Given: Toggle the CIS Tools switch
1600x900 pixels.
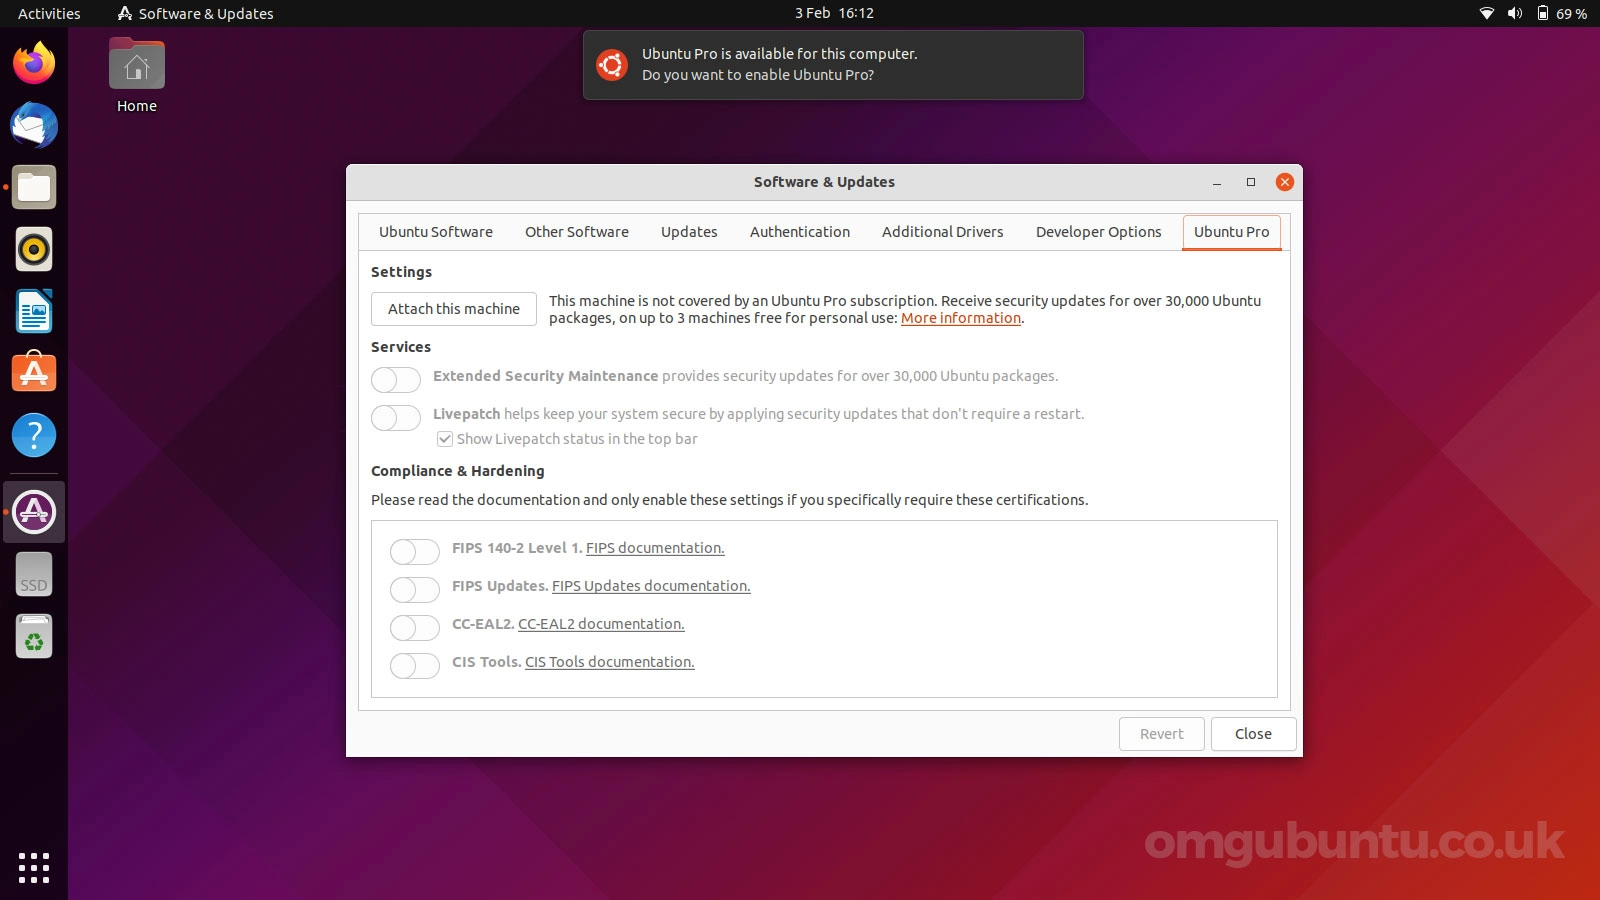Looking at the screenshot, I should [415, 665].
